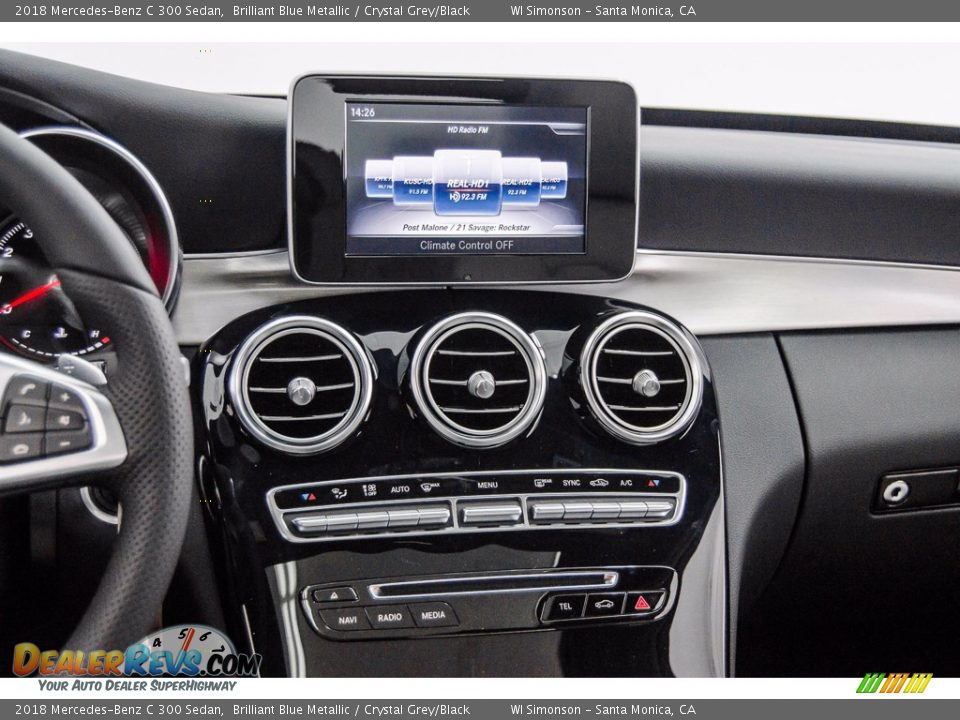Click the DealerRevs.com logo

point(135,658)
